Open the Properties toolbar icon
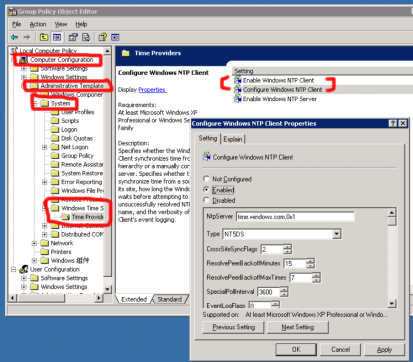This screenshot has width=413, height=362. click(73, 37)
